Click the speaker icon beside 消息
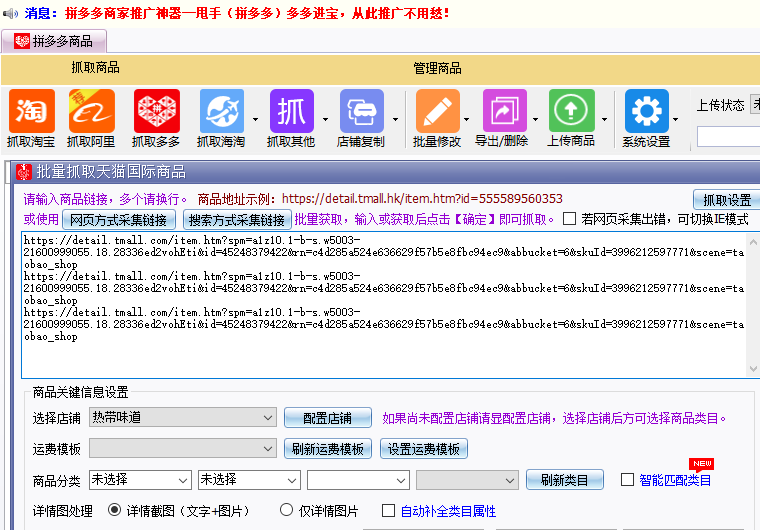This screenshot has width=760, height=530. [10, 13]
